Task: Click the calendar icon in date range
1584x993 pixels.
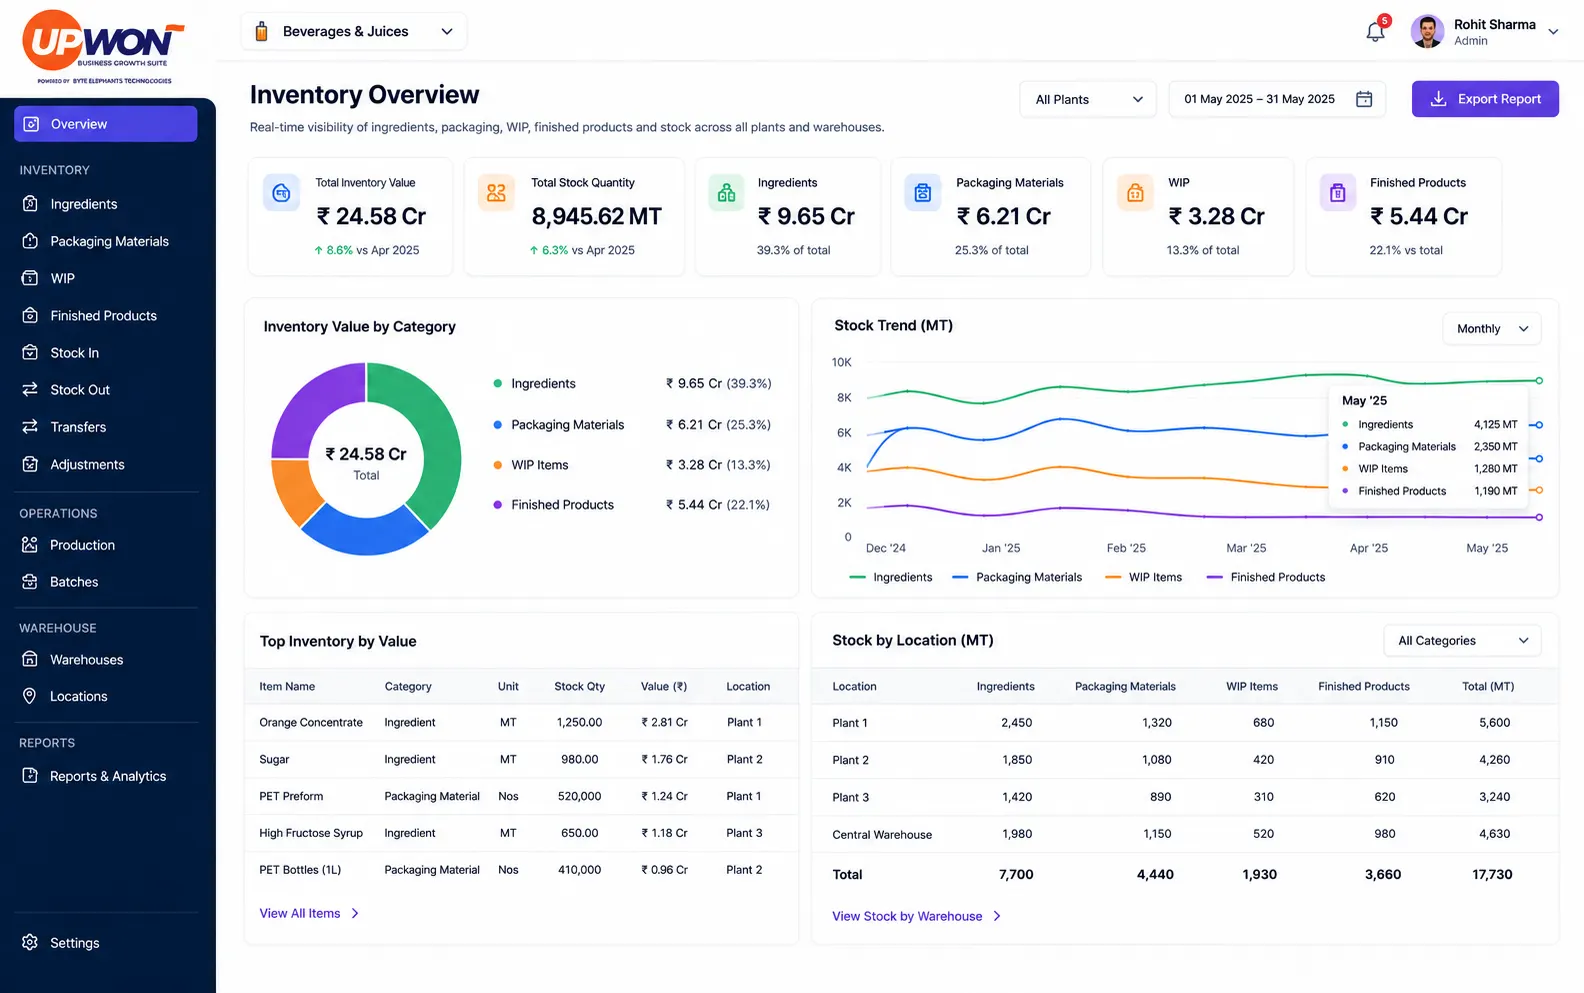Action: (x=1364, y=99)
